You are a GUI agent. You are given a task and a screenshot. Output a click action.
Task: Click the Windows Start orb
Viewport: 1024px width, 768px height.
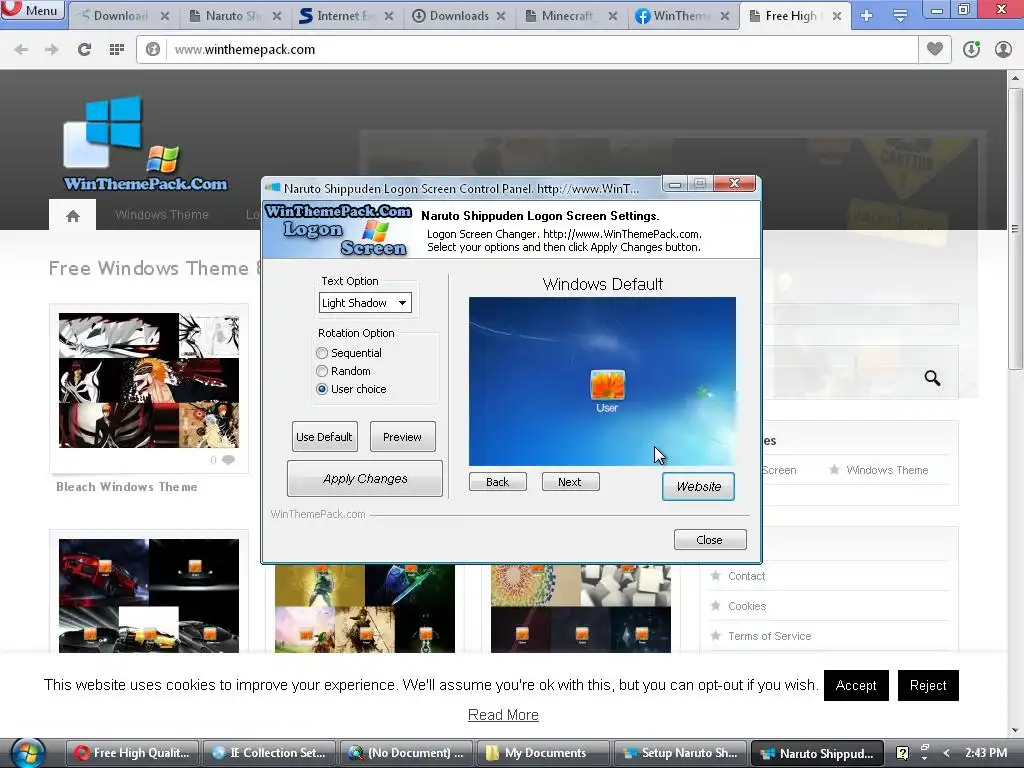click(26, 753)
